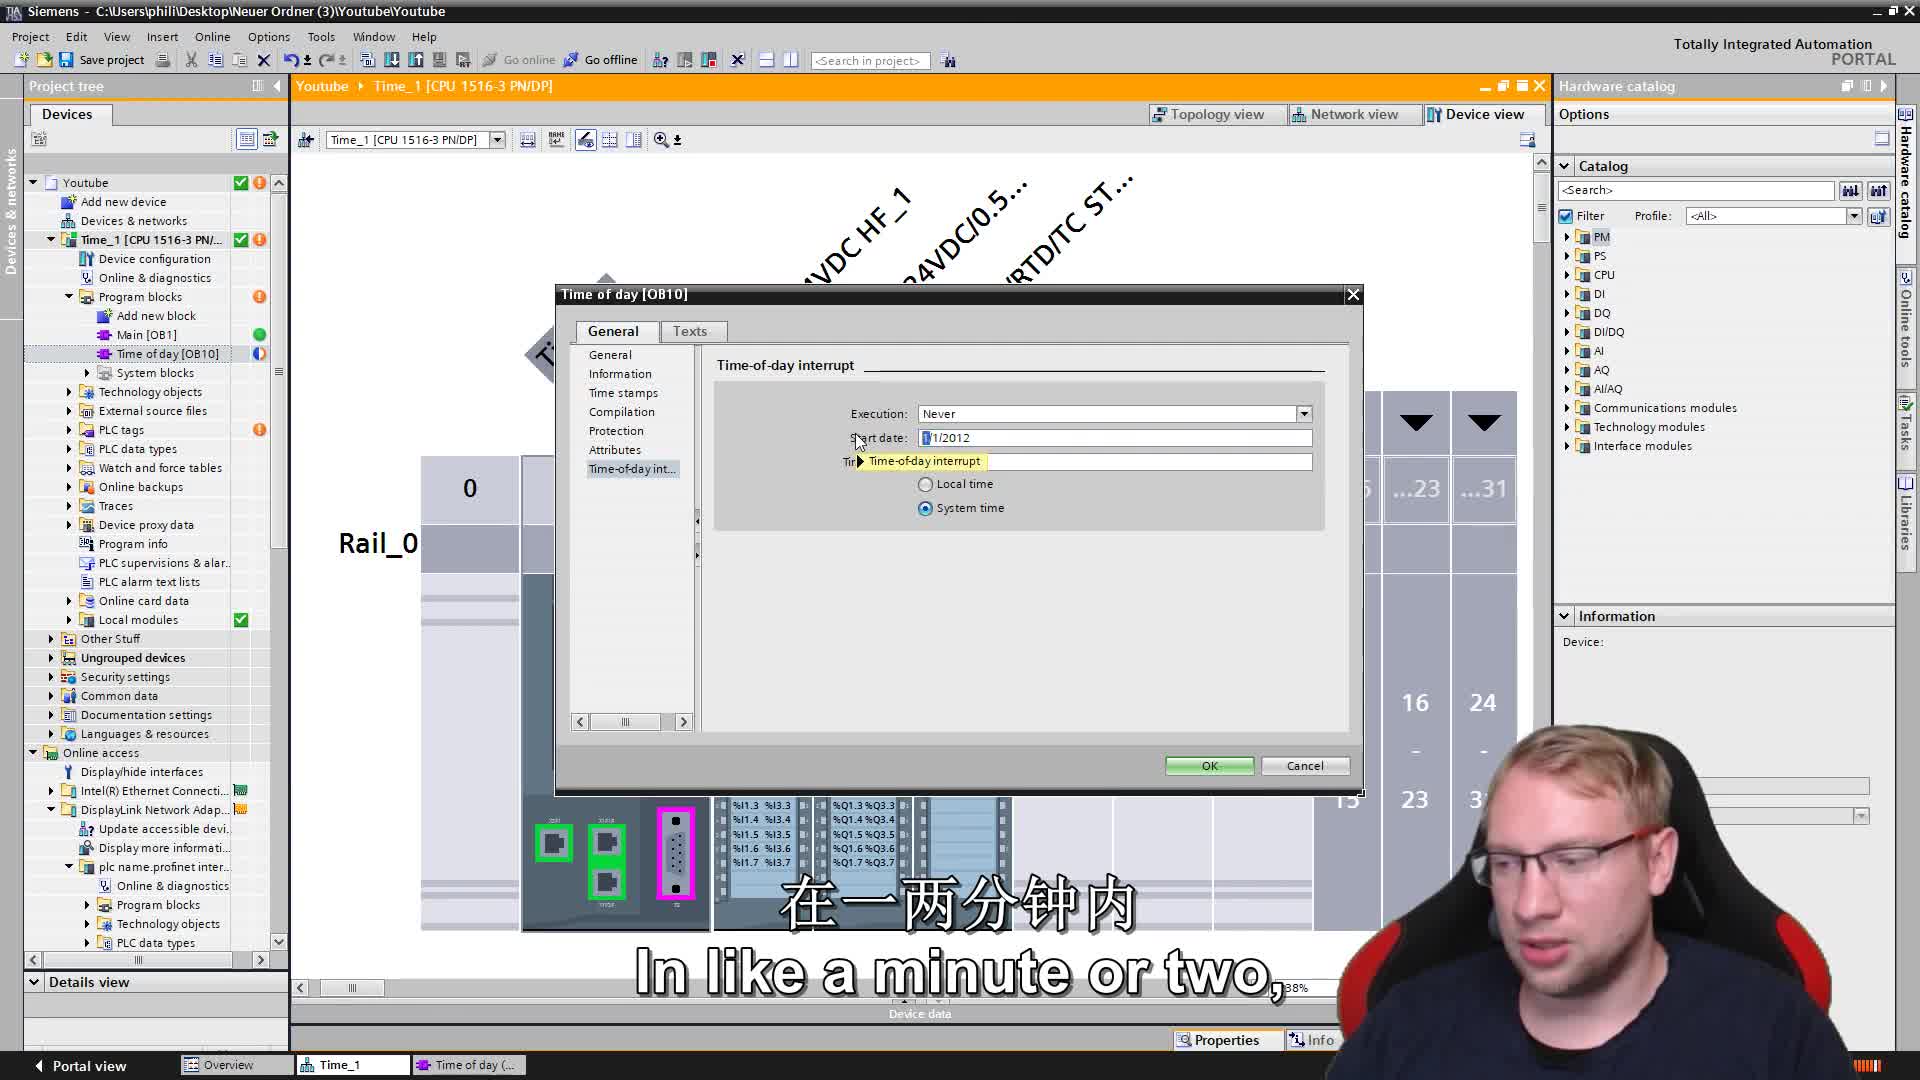Toggle the catalog Filter checkbox
This screenshot has height=1080, width=1920.
click(1566, 216)
